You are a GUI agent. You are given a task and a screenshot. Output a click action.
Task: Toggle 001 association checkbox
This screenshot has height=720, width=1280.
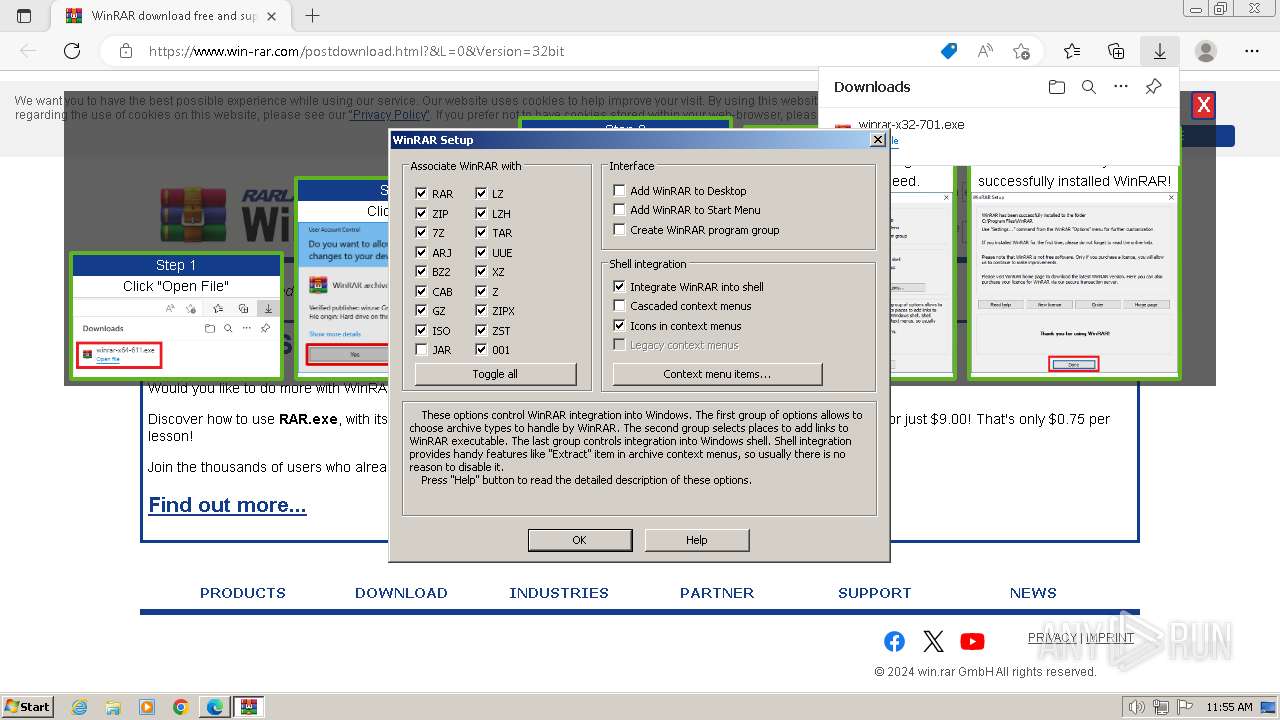(481, 350)
